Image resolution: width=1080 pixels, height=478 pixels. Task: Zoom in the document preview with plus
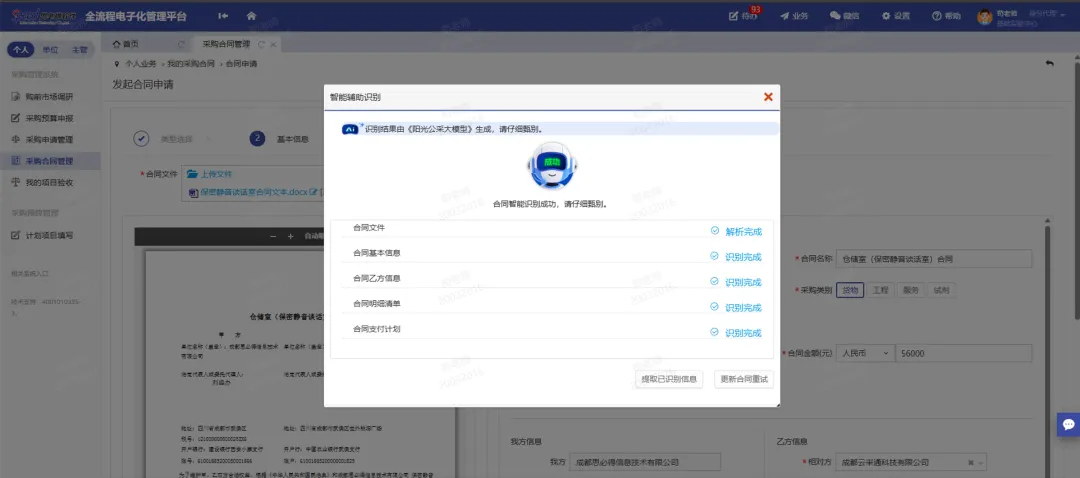[291, 236]
